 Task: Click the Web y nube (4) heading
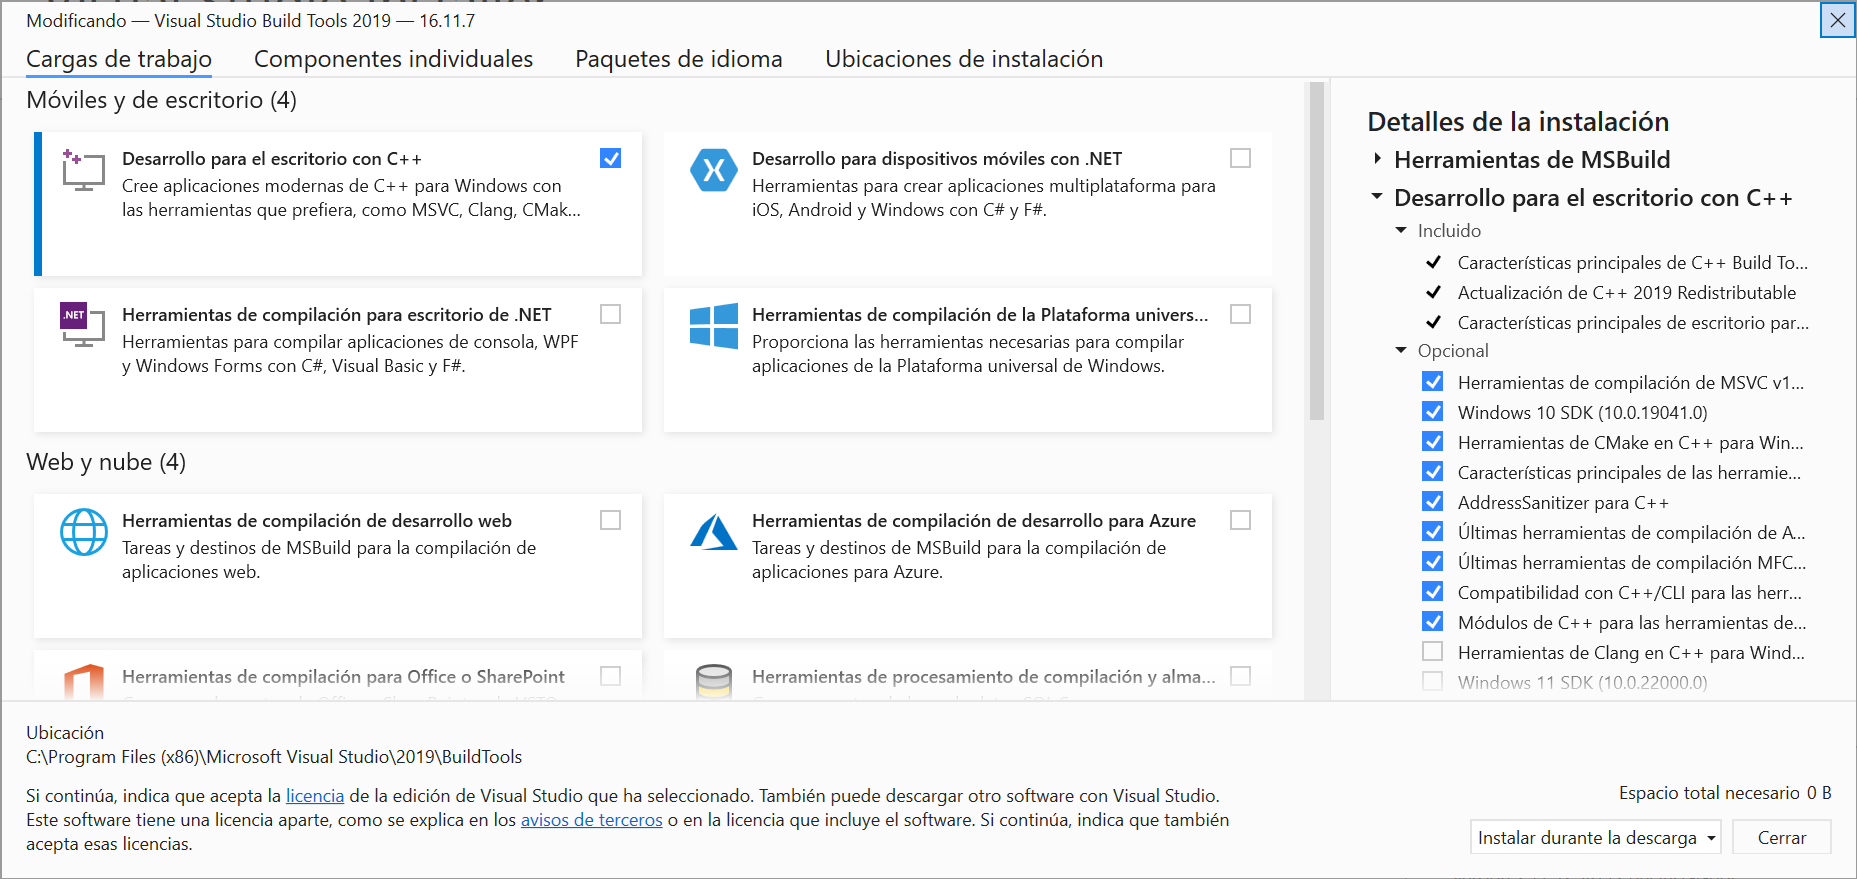point(106,462)
